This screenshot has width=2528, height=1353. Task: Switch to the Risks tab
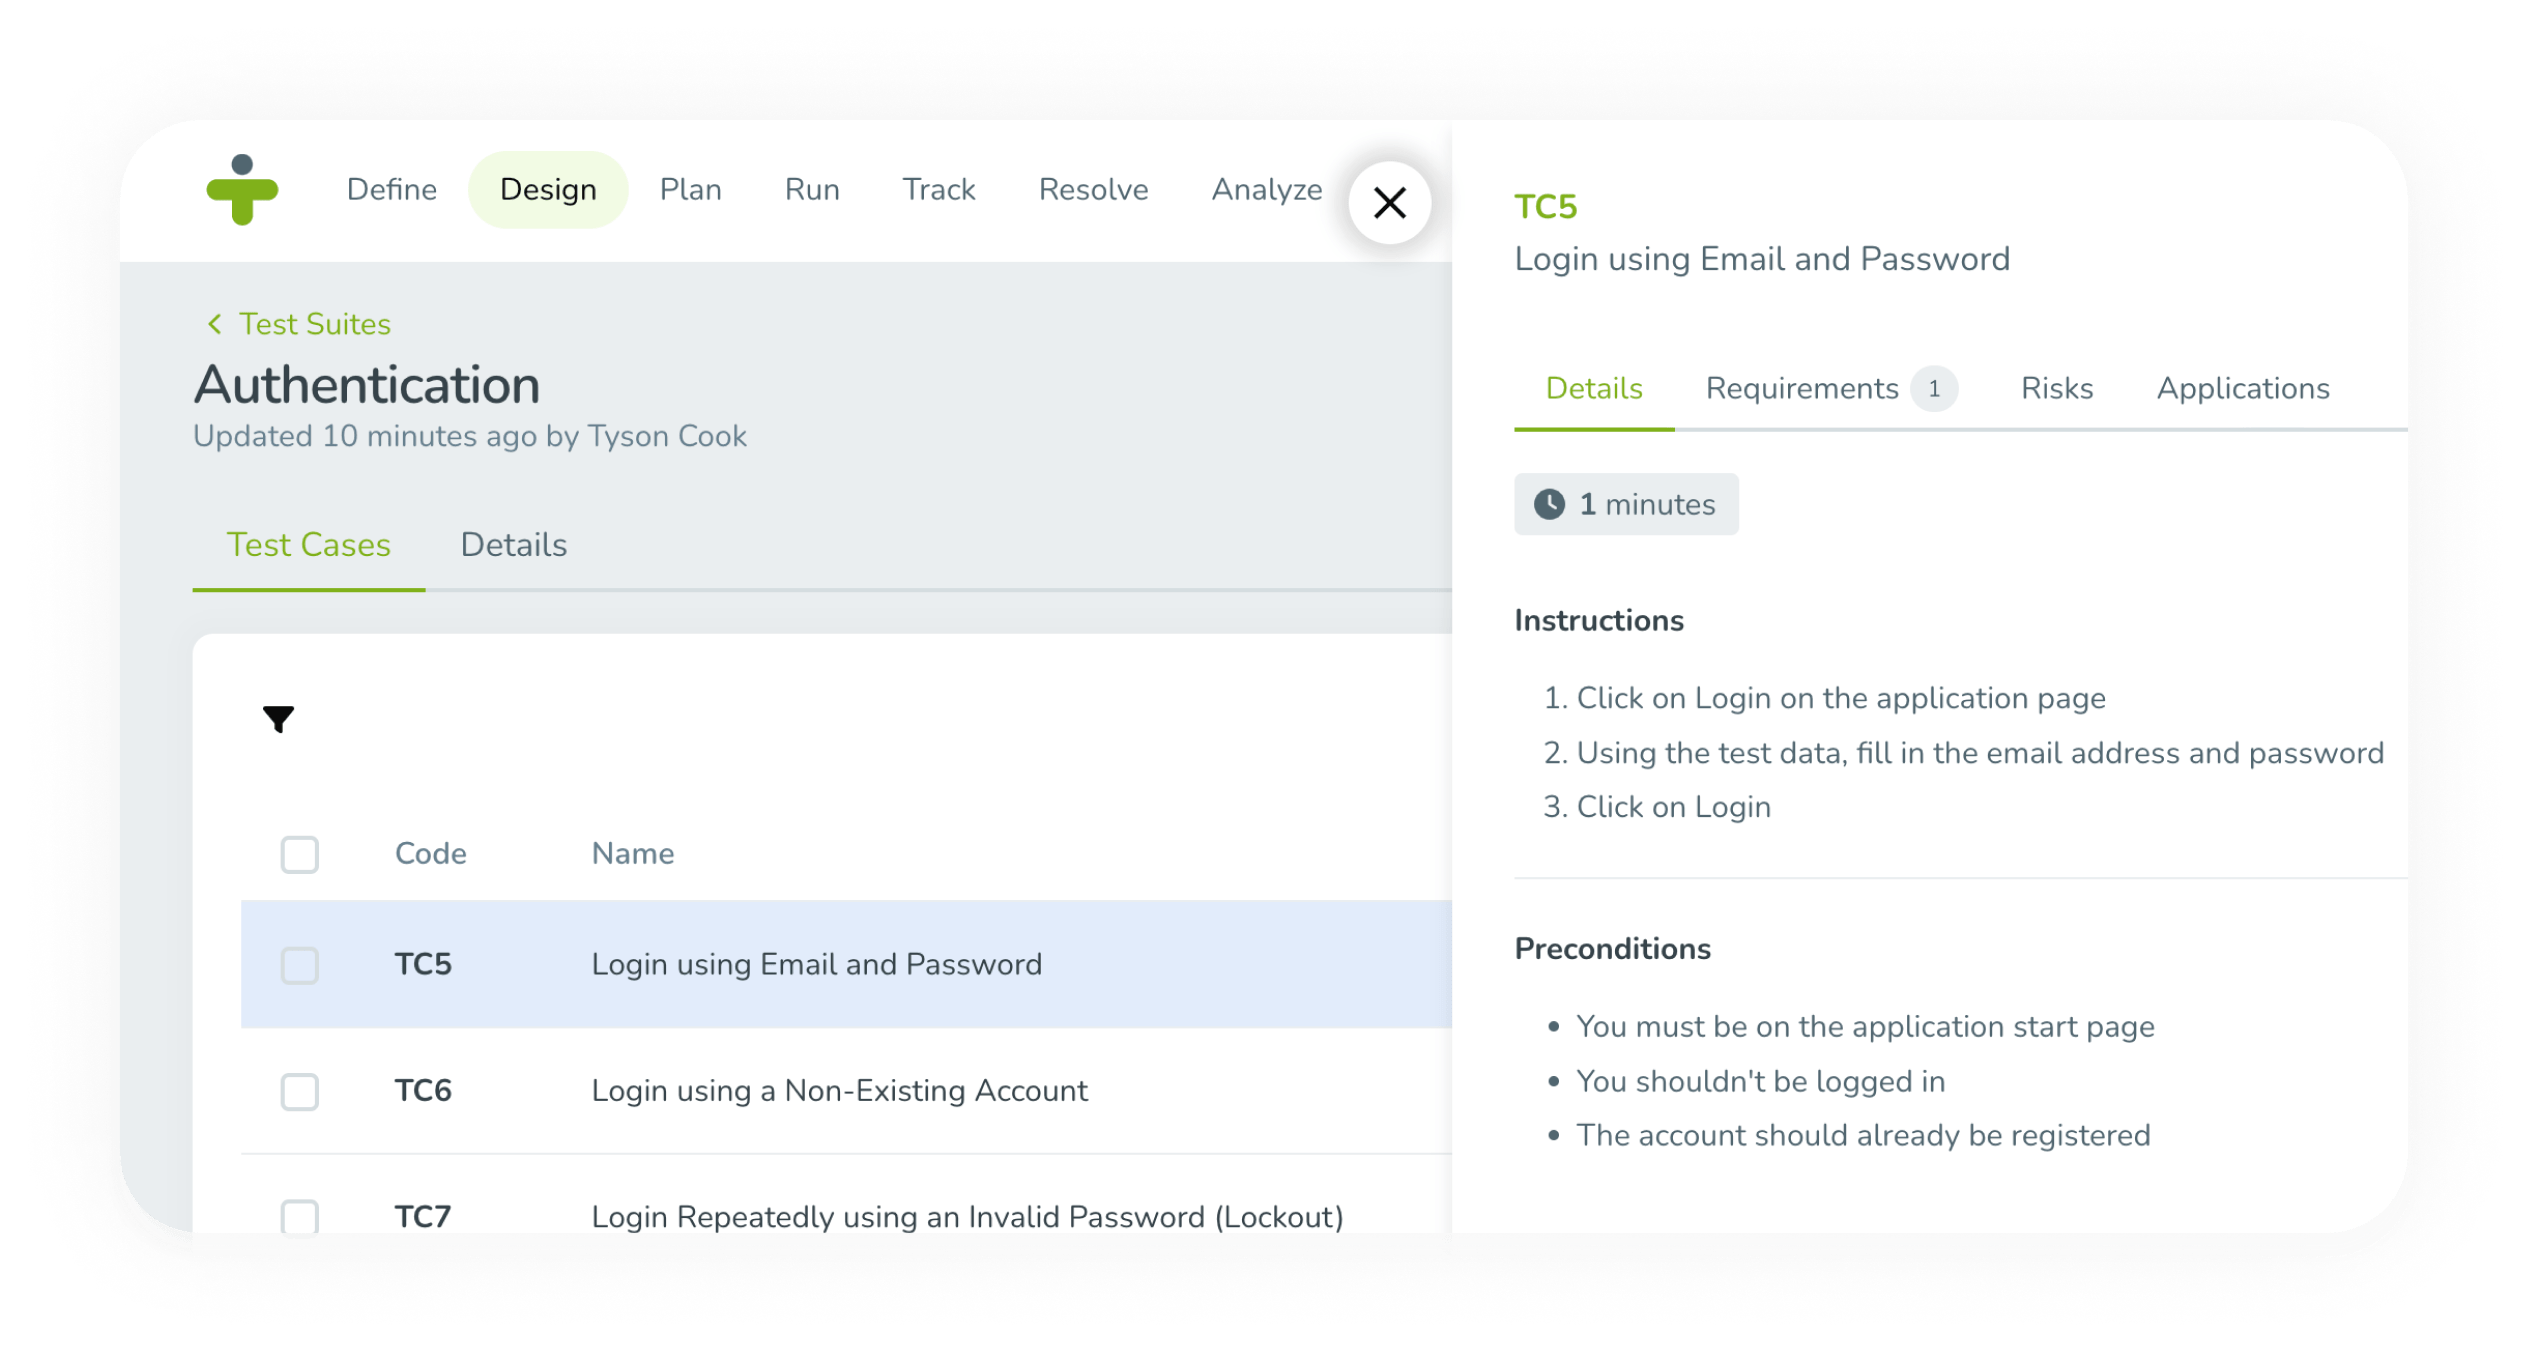click(2055, 389)
